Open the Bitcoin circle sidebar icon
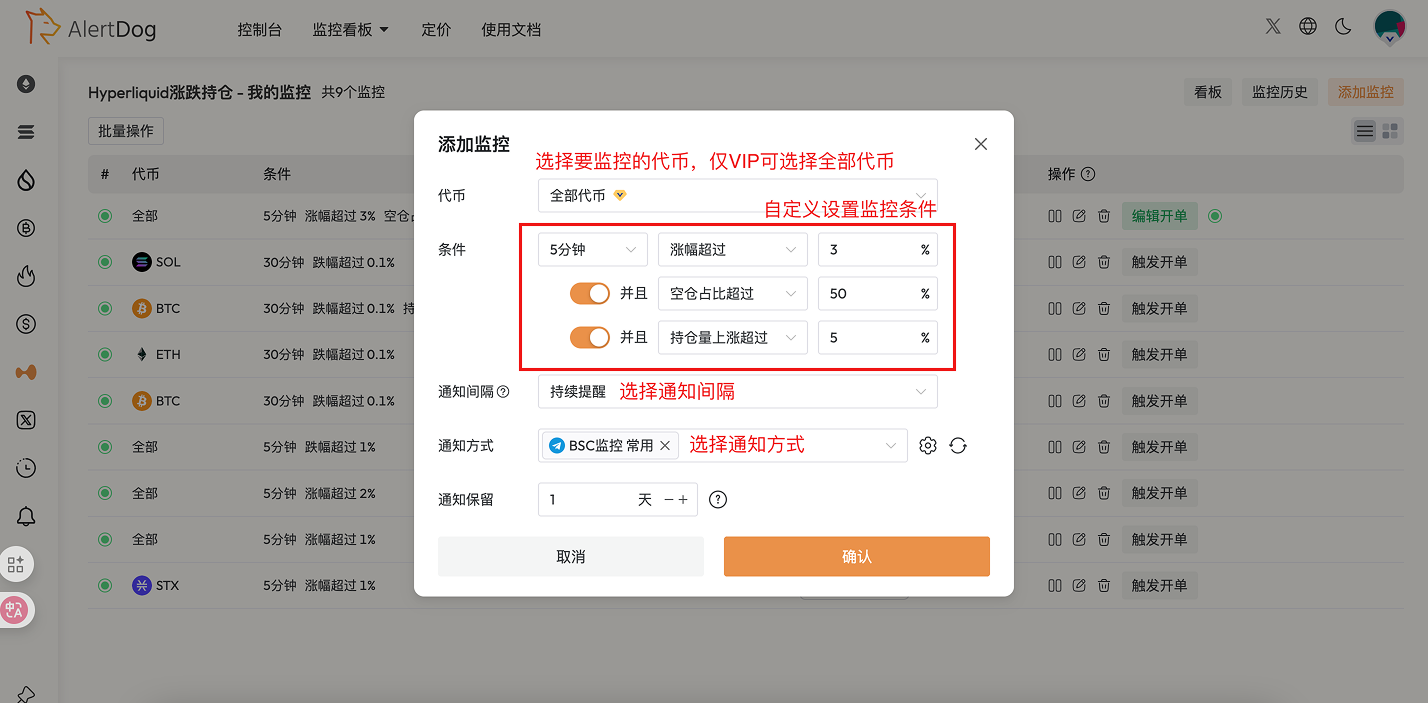The image size is (1428, 703). coord(26,228)
